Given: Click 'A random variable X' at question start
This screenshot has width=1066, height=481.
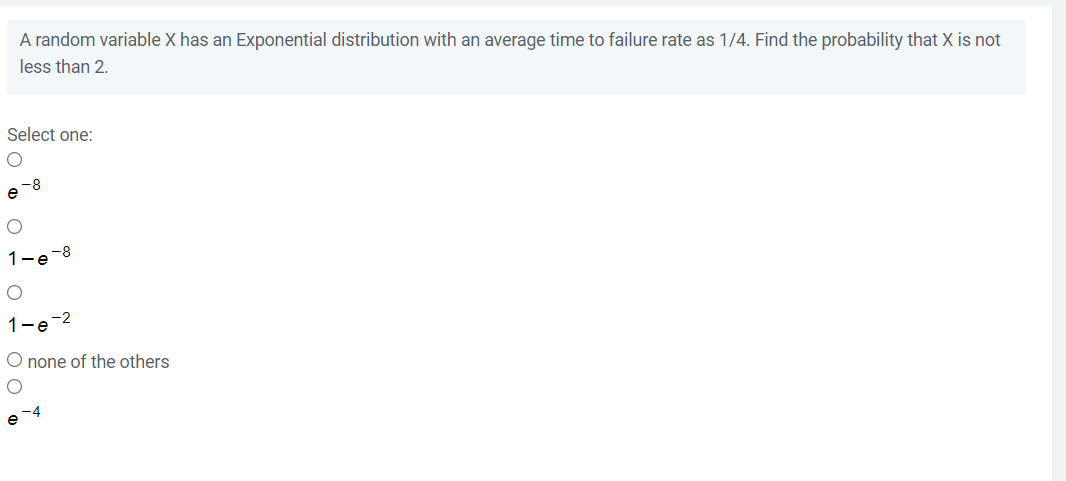Looking at the screenshot, I should 98,40.
